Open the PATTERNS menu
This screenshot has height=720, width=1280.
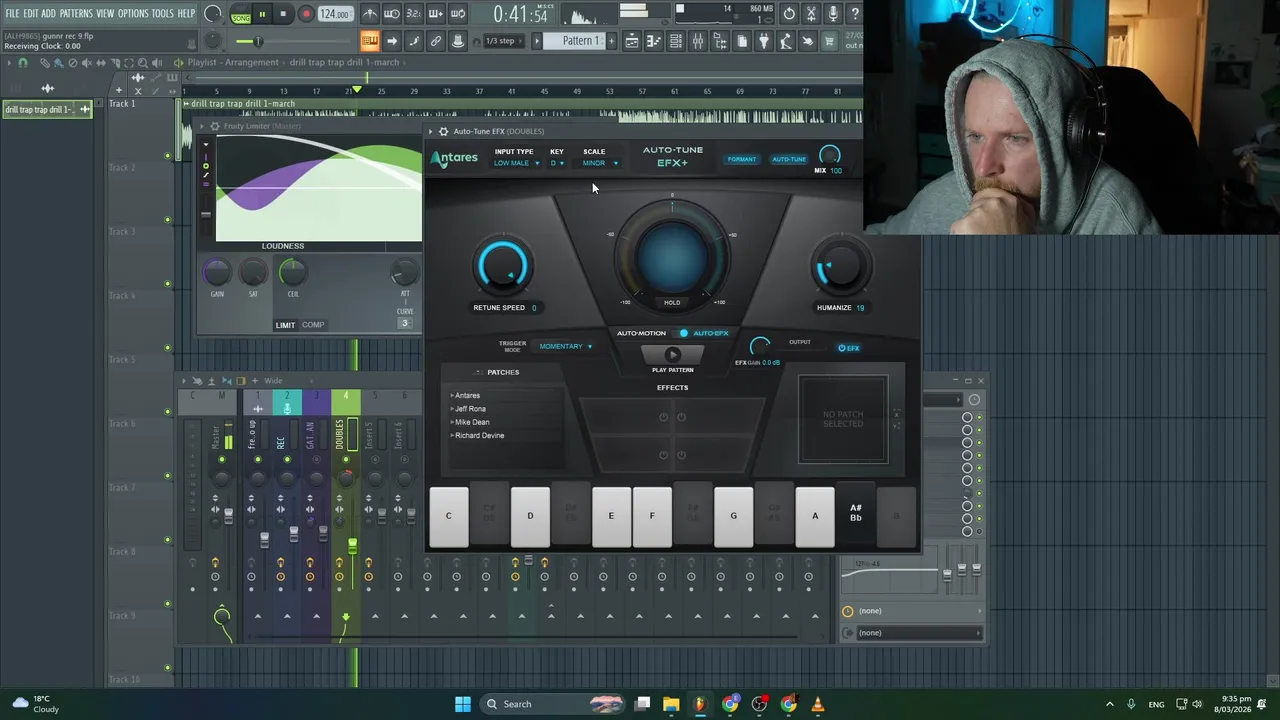click(x=76, y=14)
